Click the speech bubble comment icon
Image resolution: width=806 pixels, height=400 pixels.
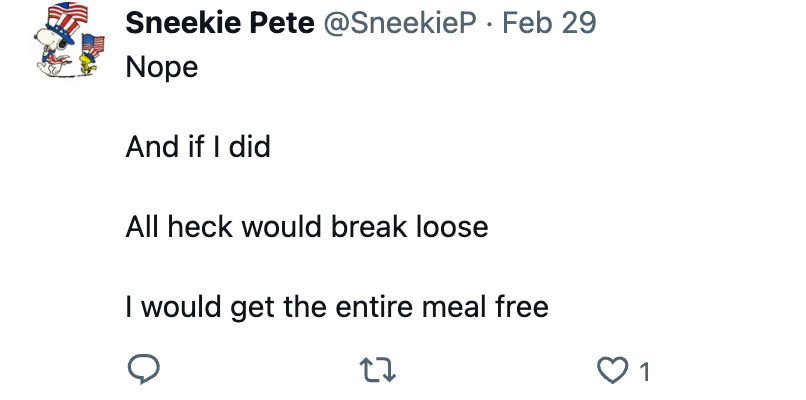pyautogui.click(x=143, y=369)
